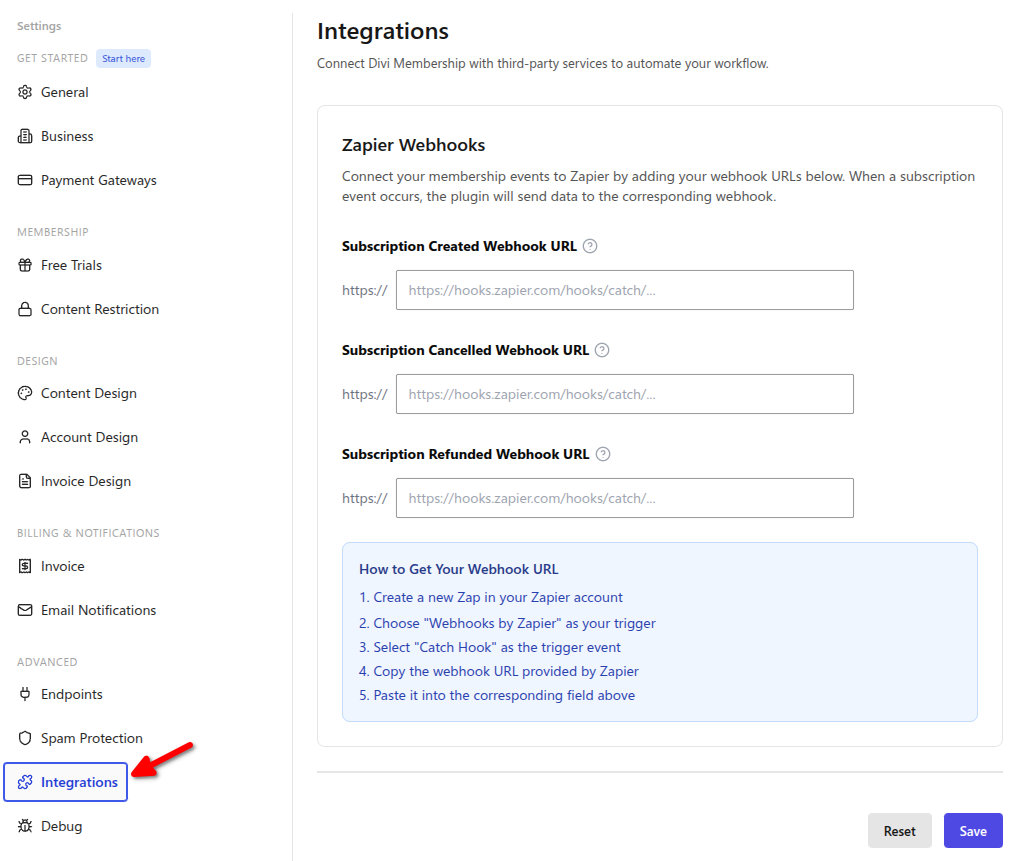Click the DESIGN section header
Screen dimensions: 1014x861
(37, 361)
